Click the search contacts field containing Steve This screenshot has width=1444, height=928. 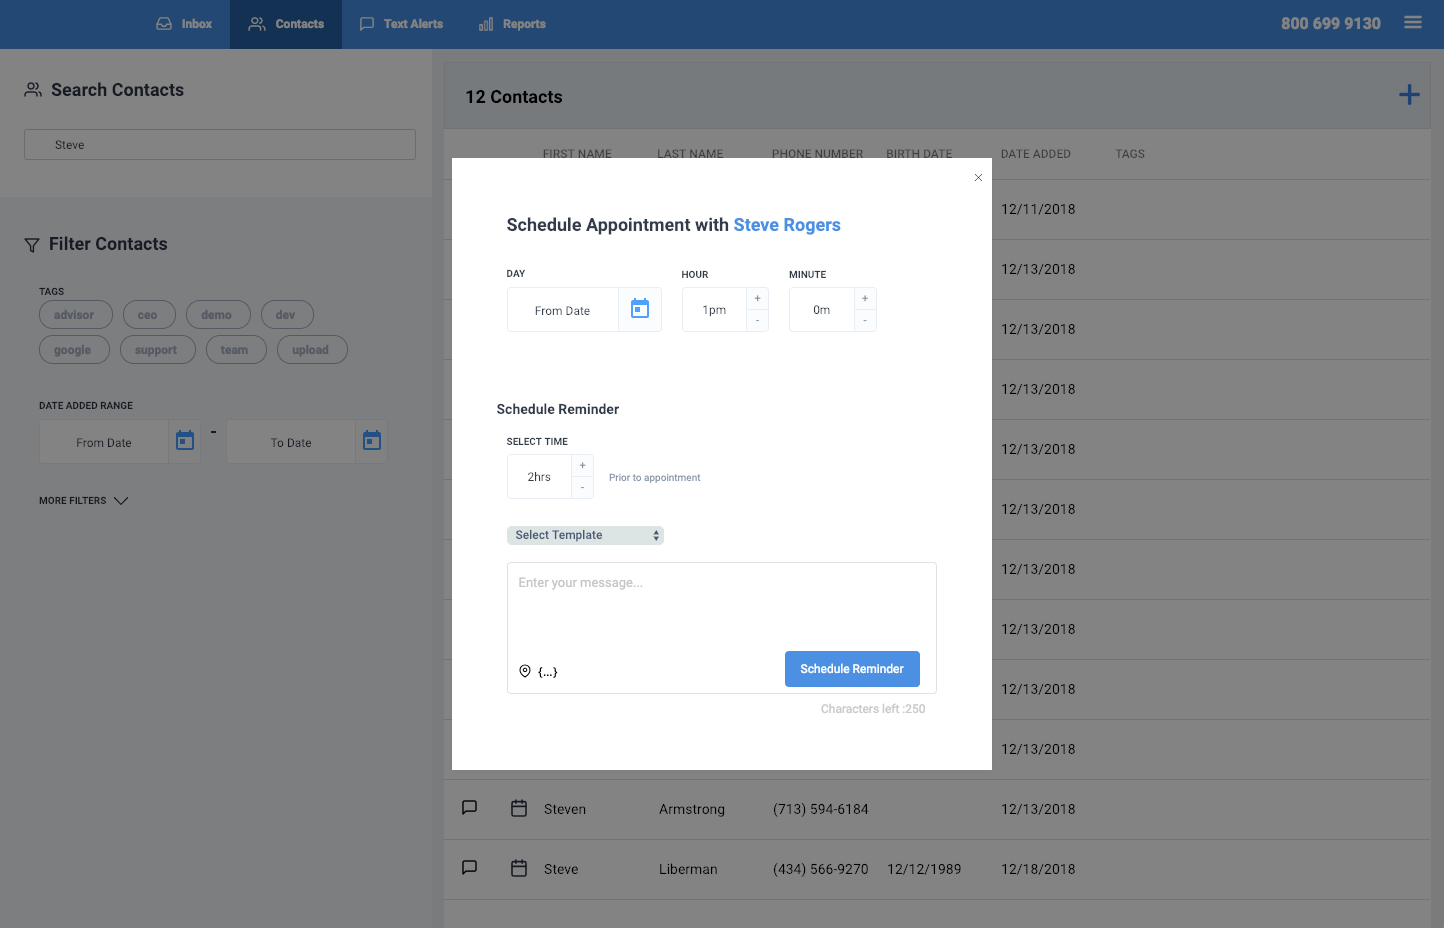(x=220, y=145)
